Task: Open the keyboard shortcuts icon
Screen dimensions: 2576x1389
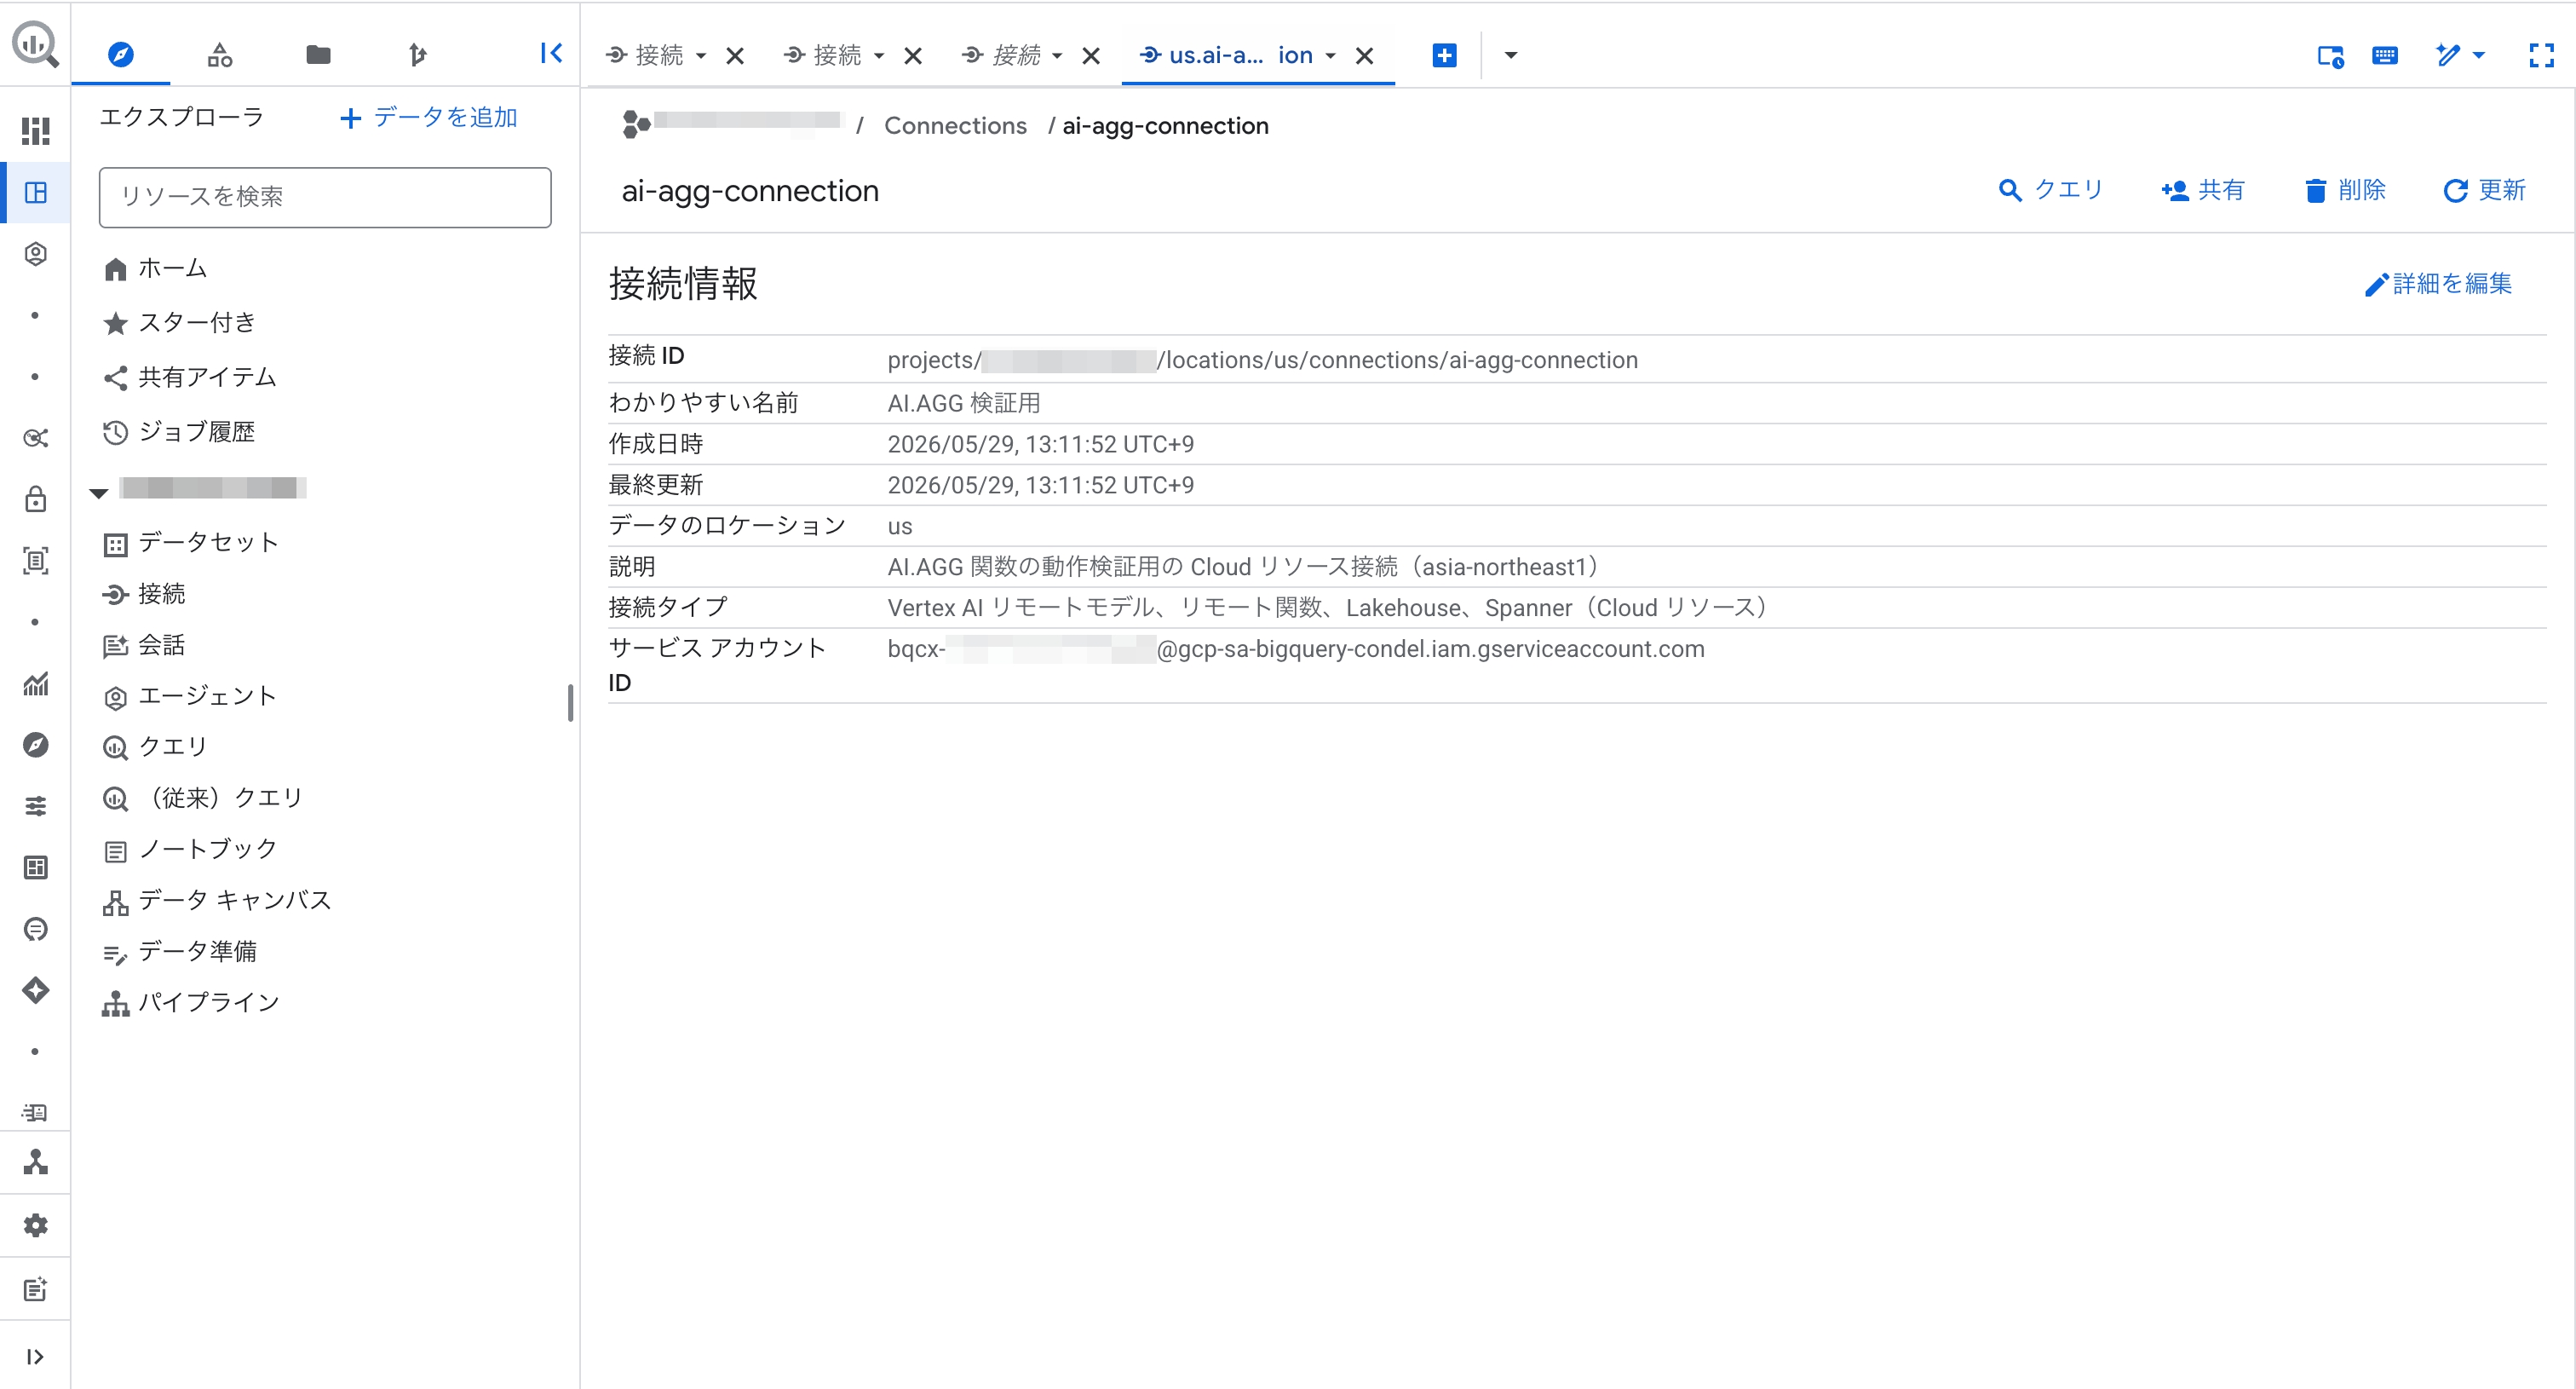Action: [x=2385, y=55]
